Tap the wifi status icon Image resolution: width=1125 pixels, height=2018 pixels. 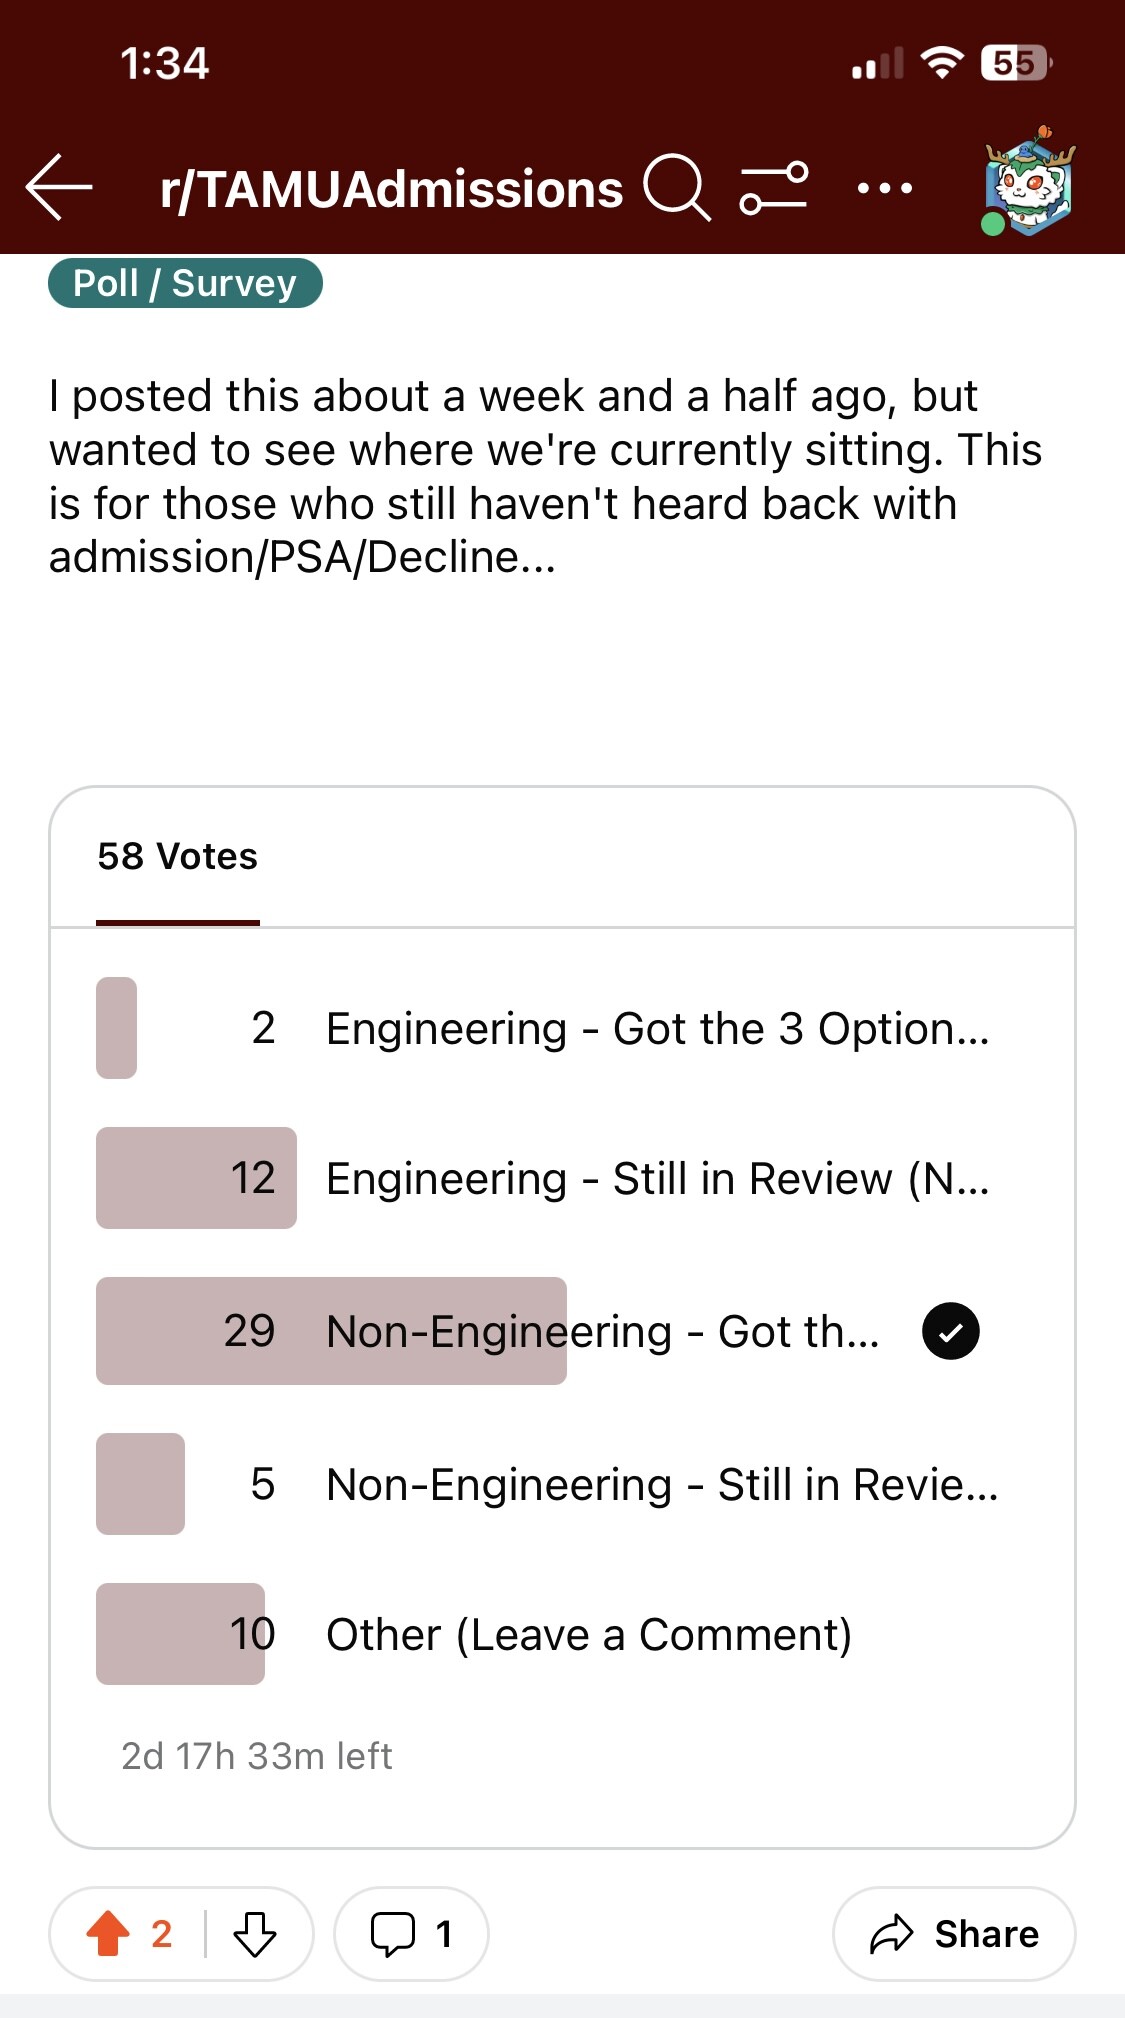point(941,63)
